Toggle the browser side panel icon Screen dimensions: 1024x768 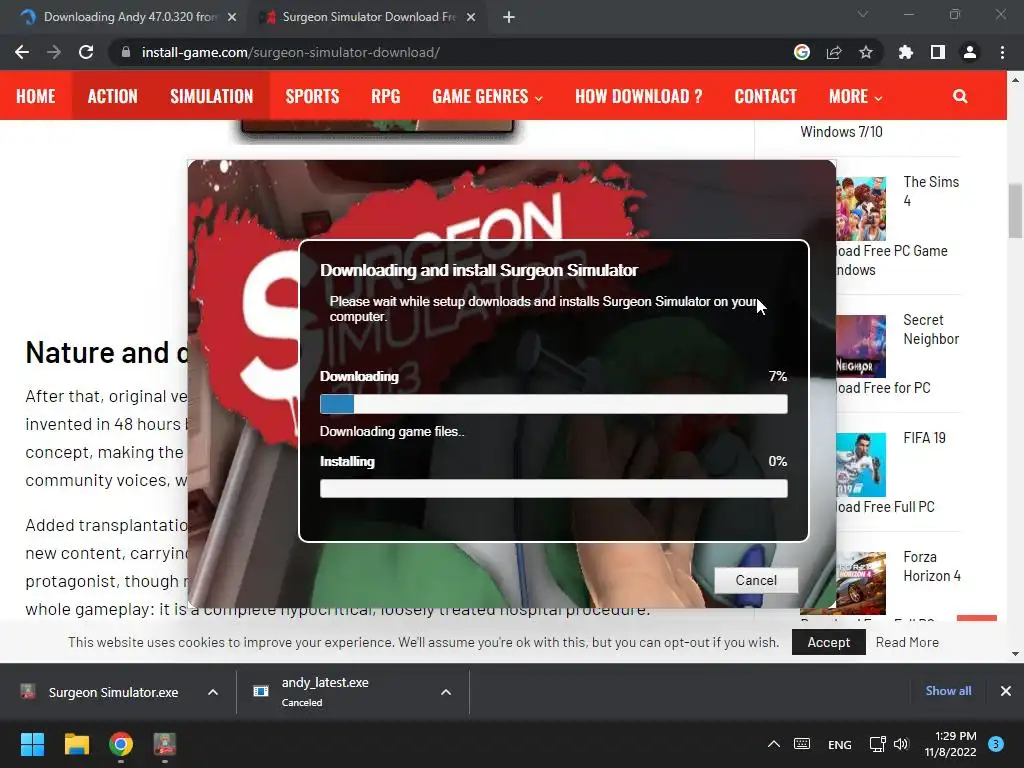tap(938, 52)
